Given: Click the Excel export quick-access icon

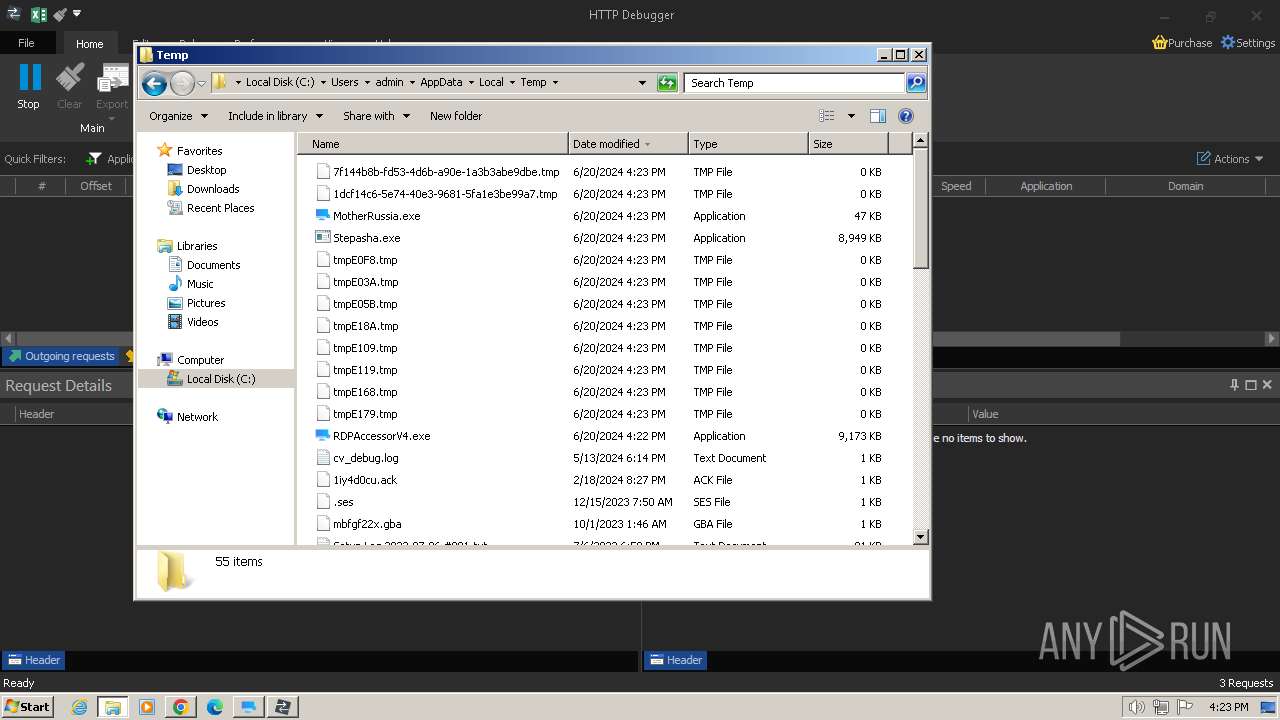Looking at the screenshot, I should (x=39, y=14).
